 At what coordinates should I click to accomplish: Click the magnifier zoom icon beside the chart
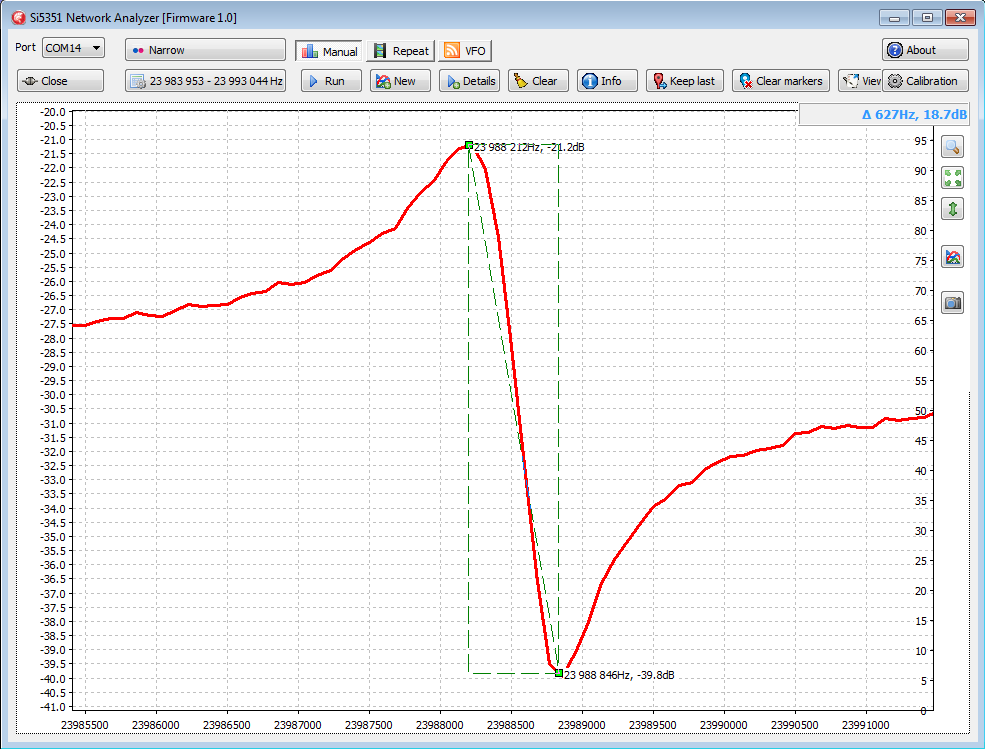pyautogui.click(x=952, y=146)
